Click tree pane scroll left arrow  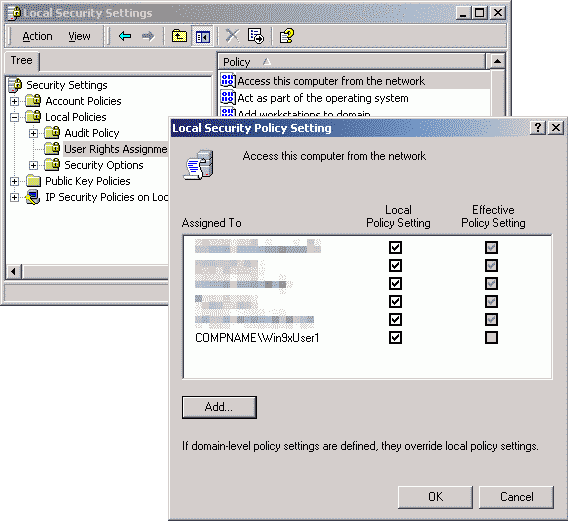(x=14, y=271)
